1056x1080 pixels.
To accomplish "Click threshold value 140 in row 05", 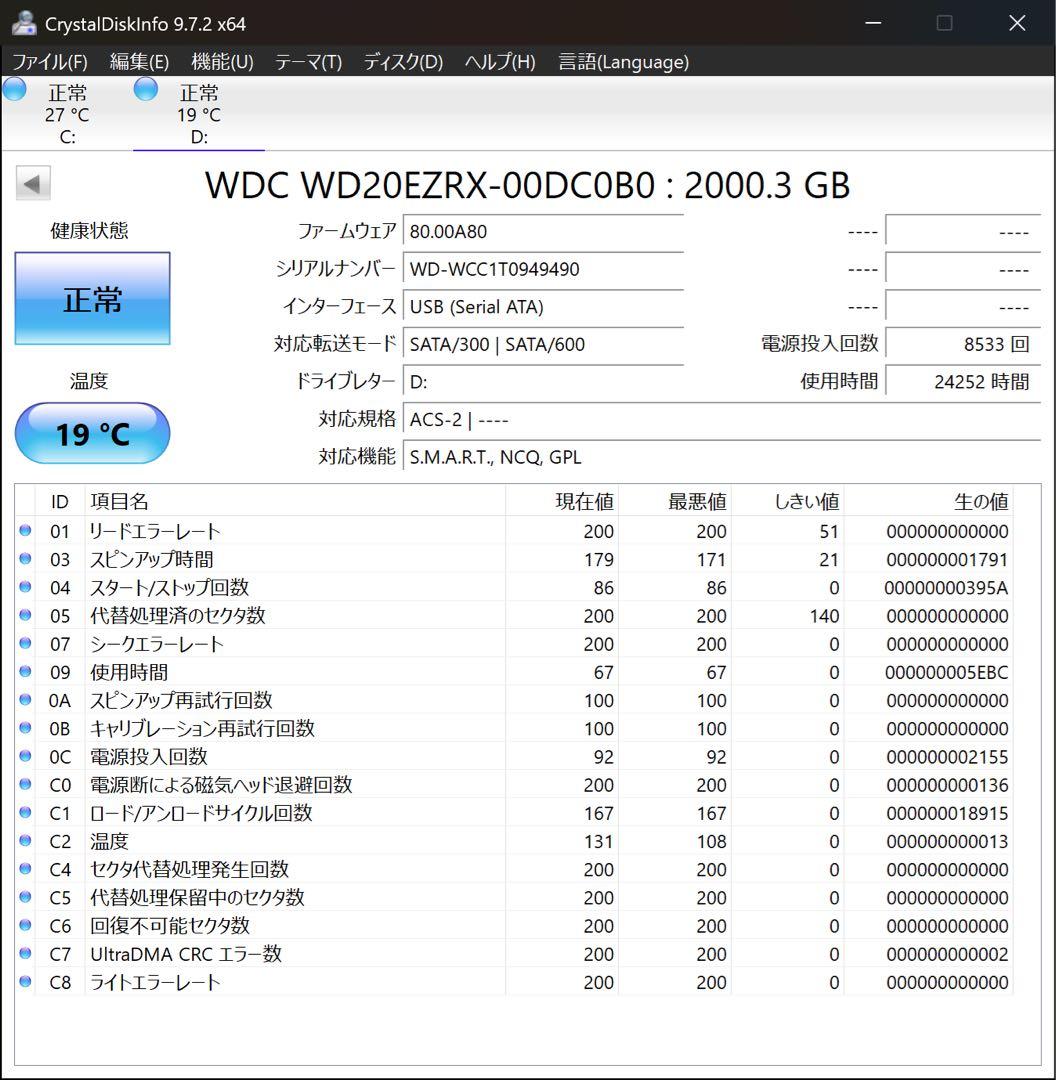I will pyautogui.click(x=824, y=616).
